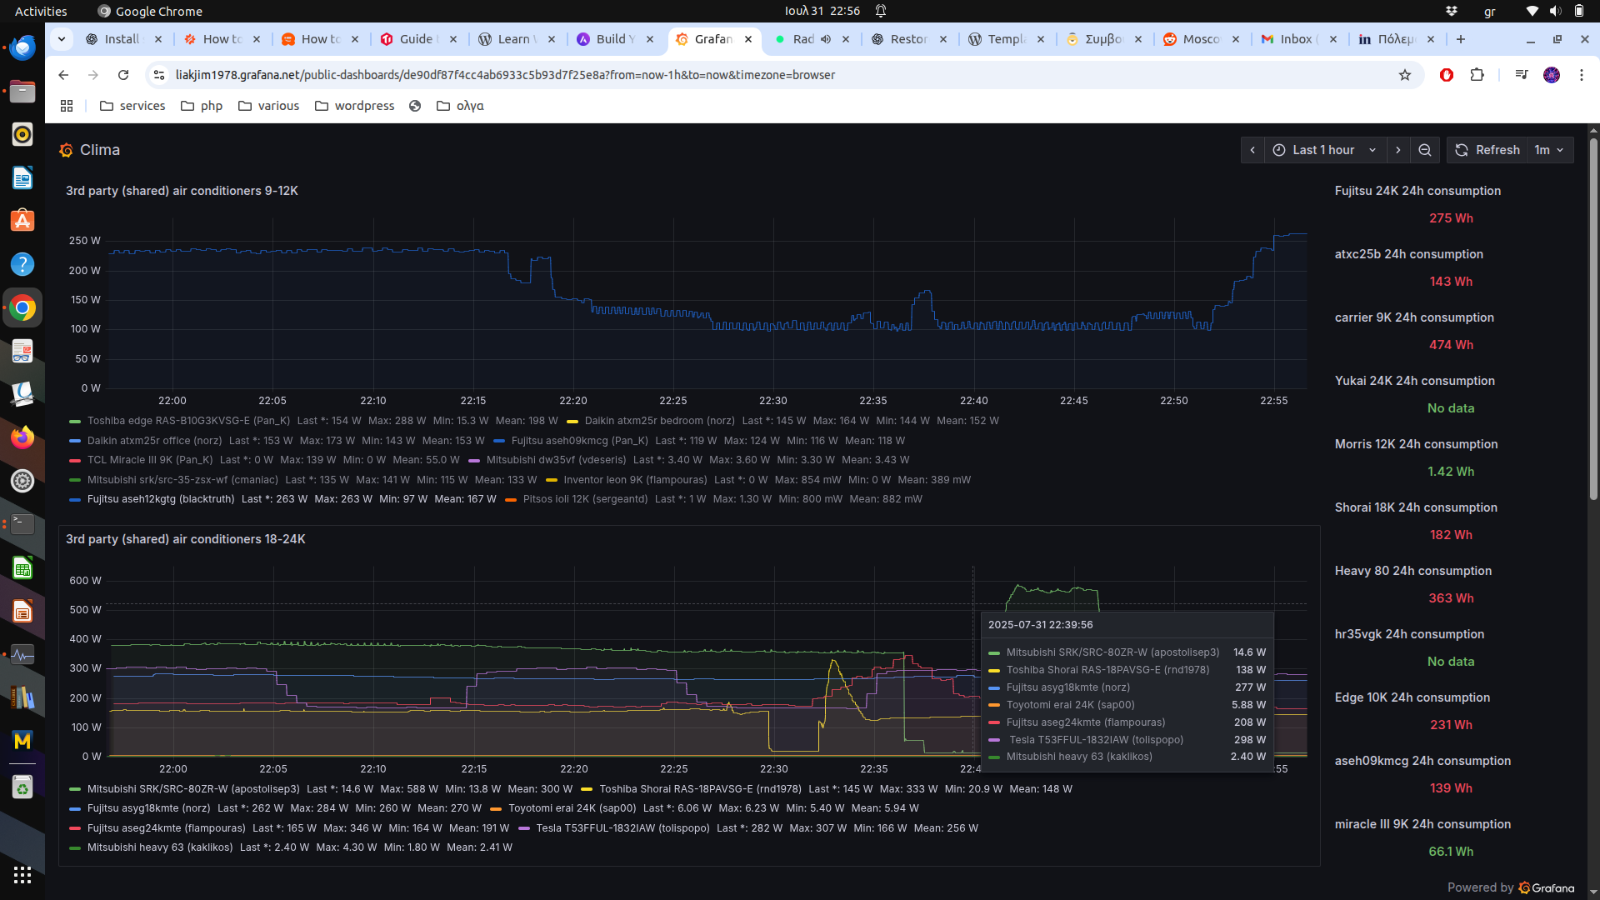Click the address bar URL

point(505,75)
